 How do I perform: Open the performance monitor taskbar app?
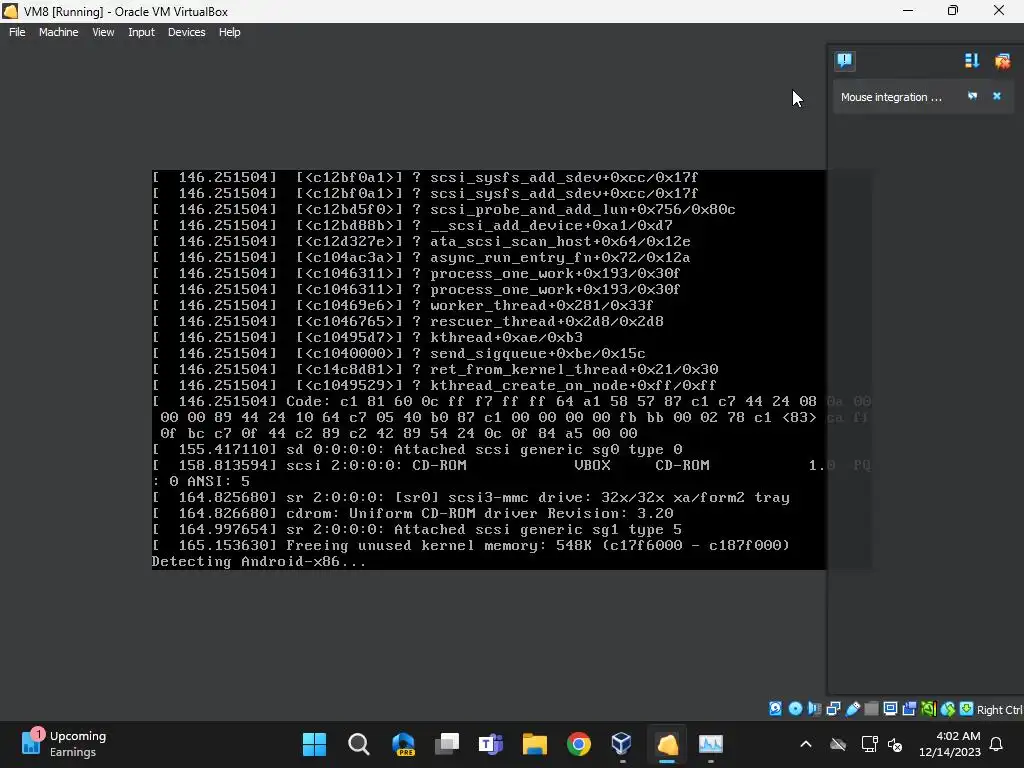(x=711, y=744)
